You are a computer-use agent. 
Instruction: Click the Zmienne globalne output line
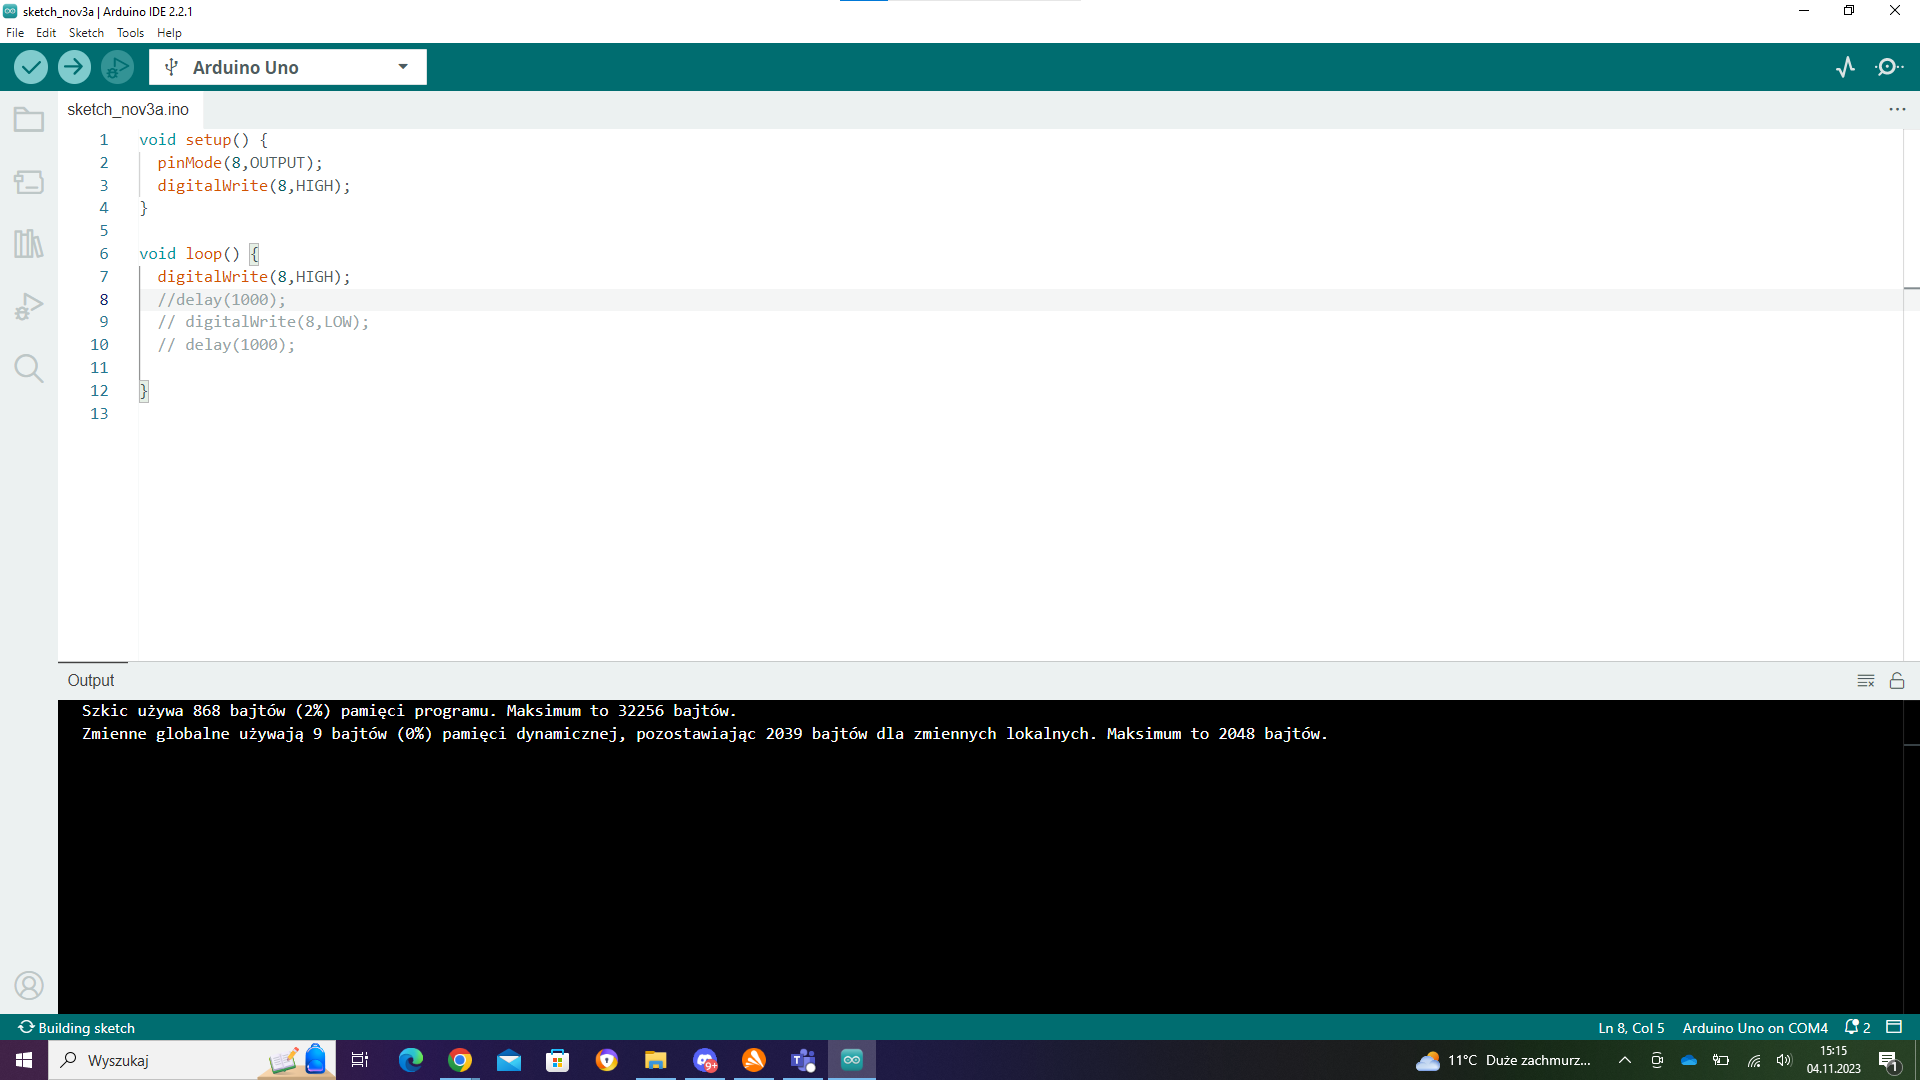tap(705, 734)
